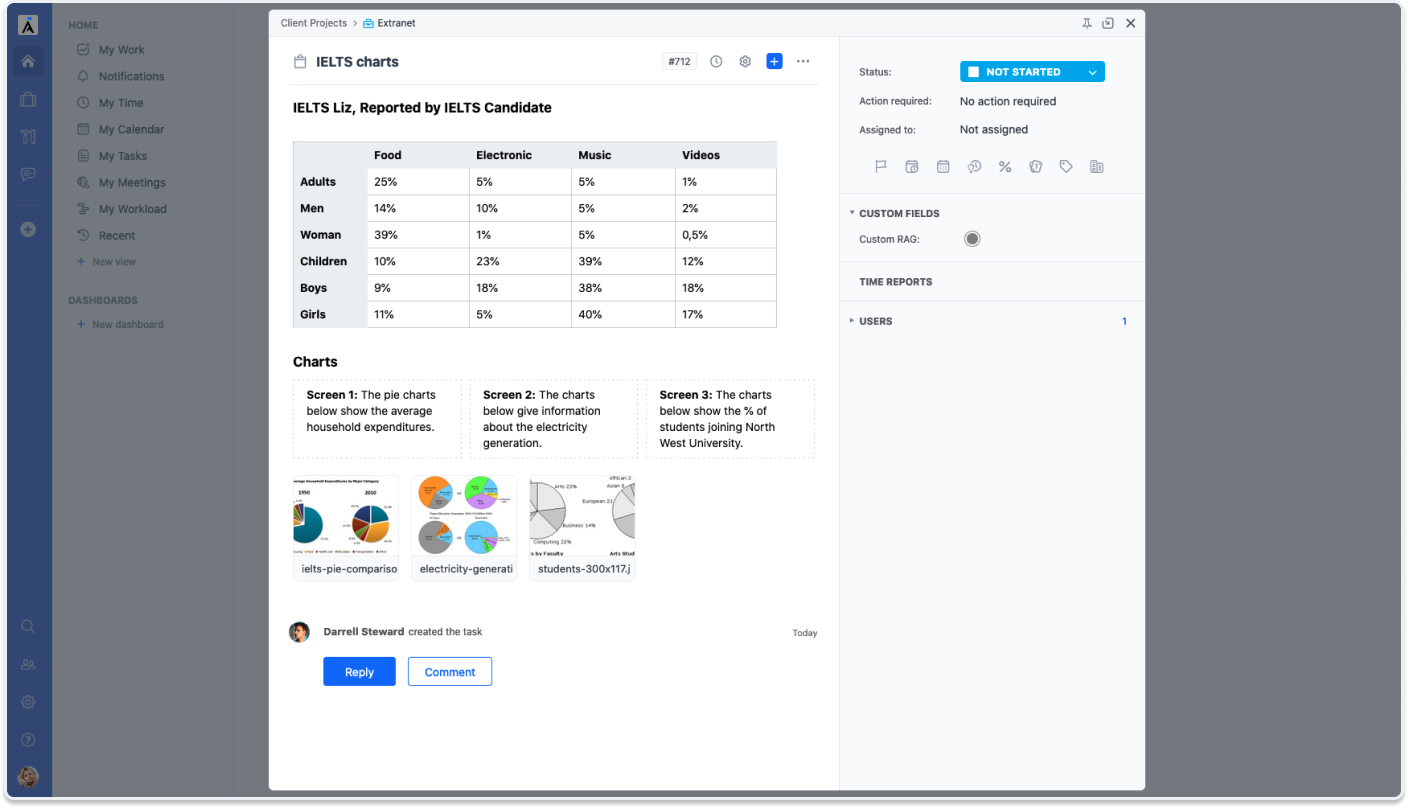Image resolution: width=1408 pixels, height=808 pixels.
Task: Open My Work in the sidebar
Action: point(122,50)
